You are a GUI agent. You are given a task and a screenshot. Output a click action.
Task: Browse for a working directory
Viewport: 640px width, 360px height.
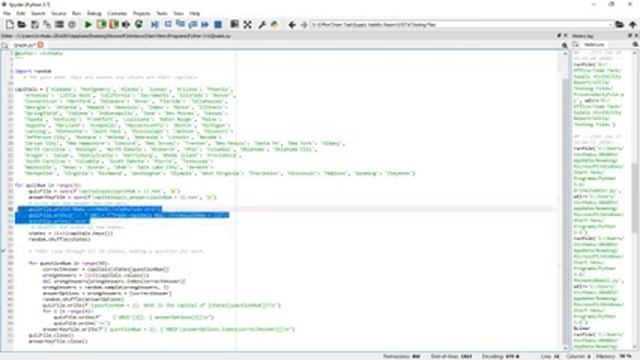[x=619, y=24]
